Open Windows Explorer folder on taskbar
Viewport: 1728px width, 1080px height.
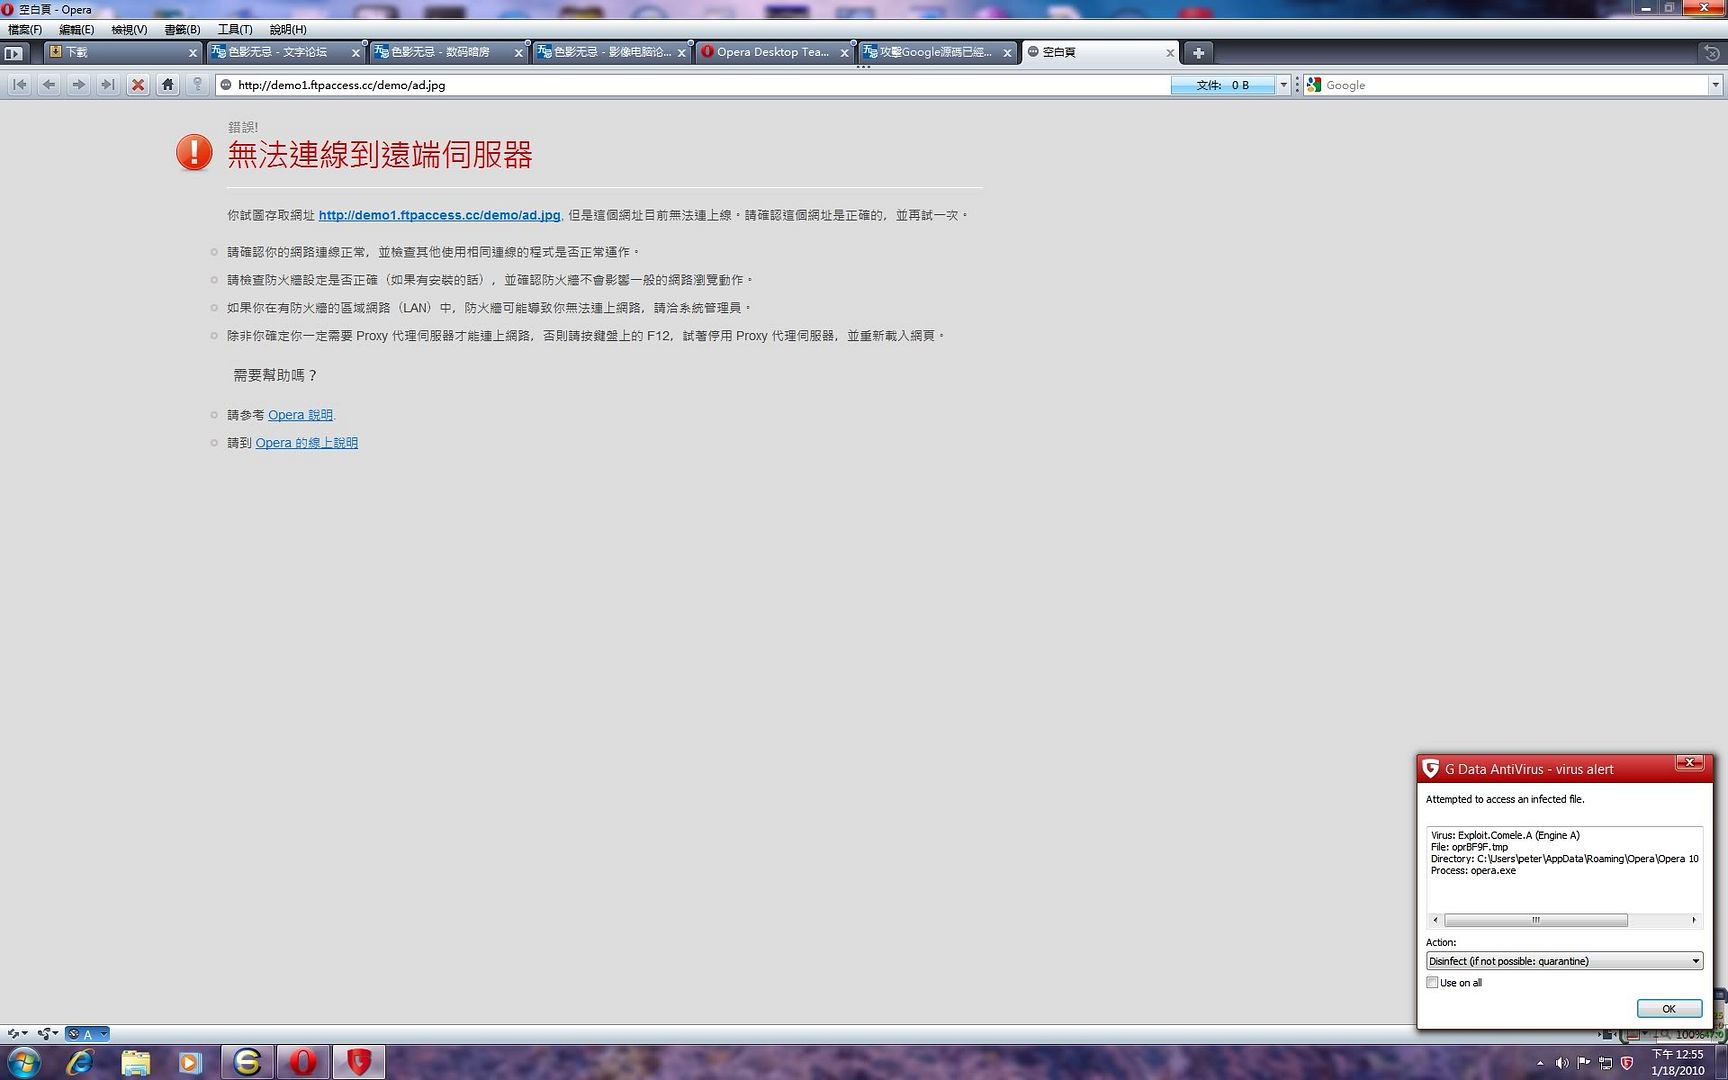[x=136, y=1062]
